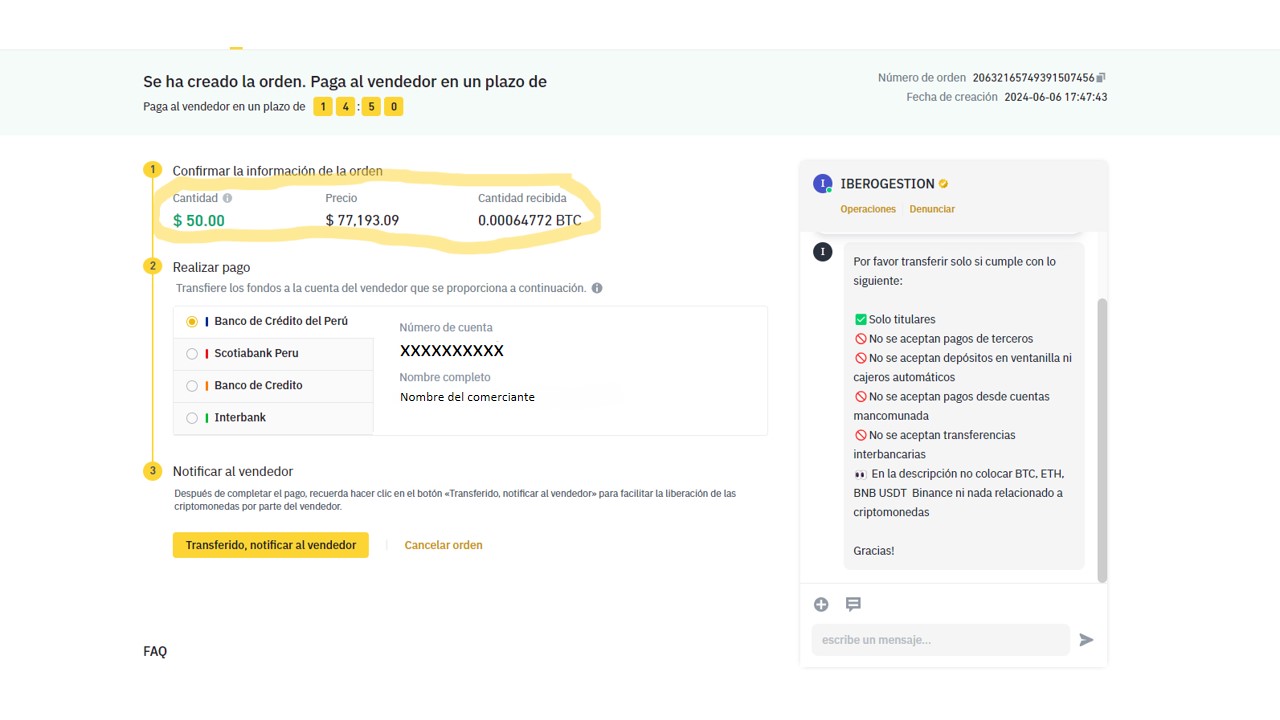Select Scotiabank Peru payment method
This screenshot has height=720, width=1280.
pos(192,354)
